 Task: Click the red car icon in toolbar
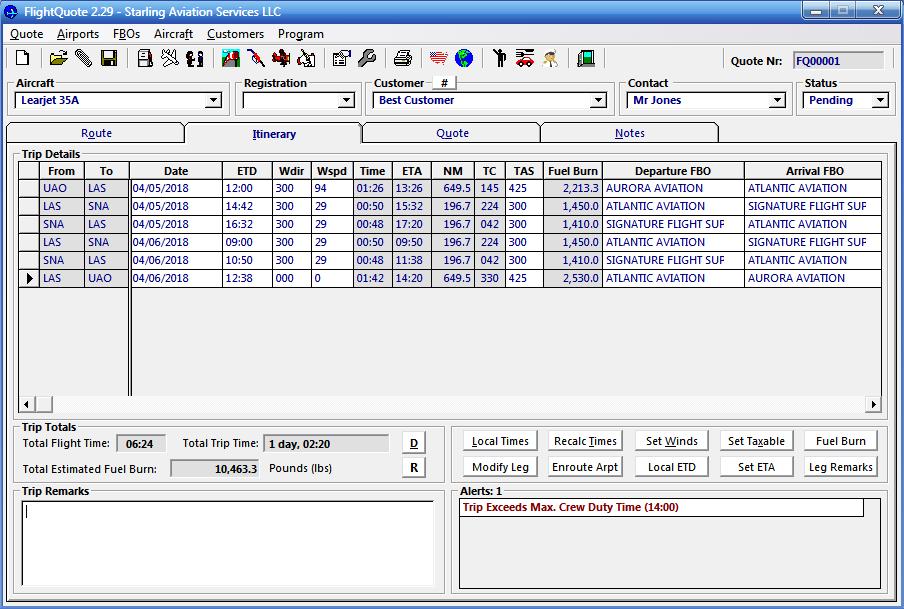(525, 59)
